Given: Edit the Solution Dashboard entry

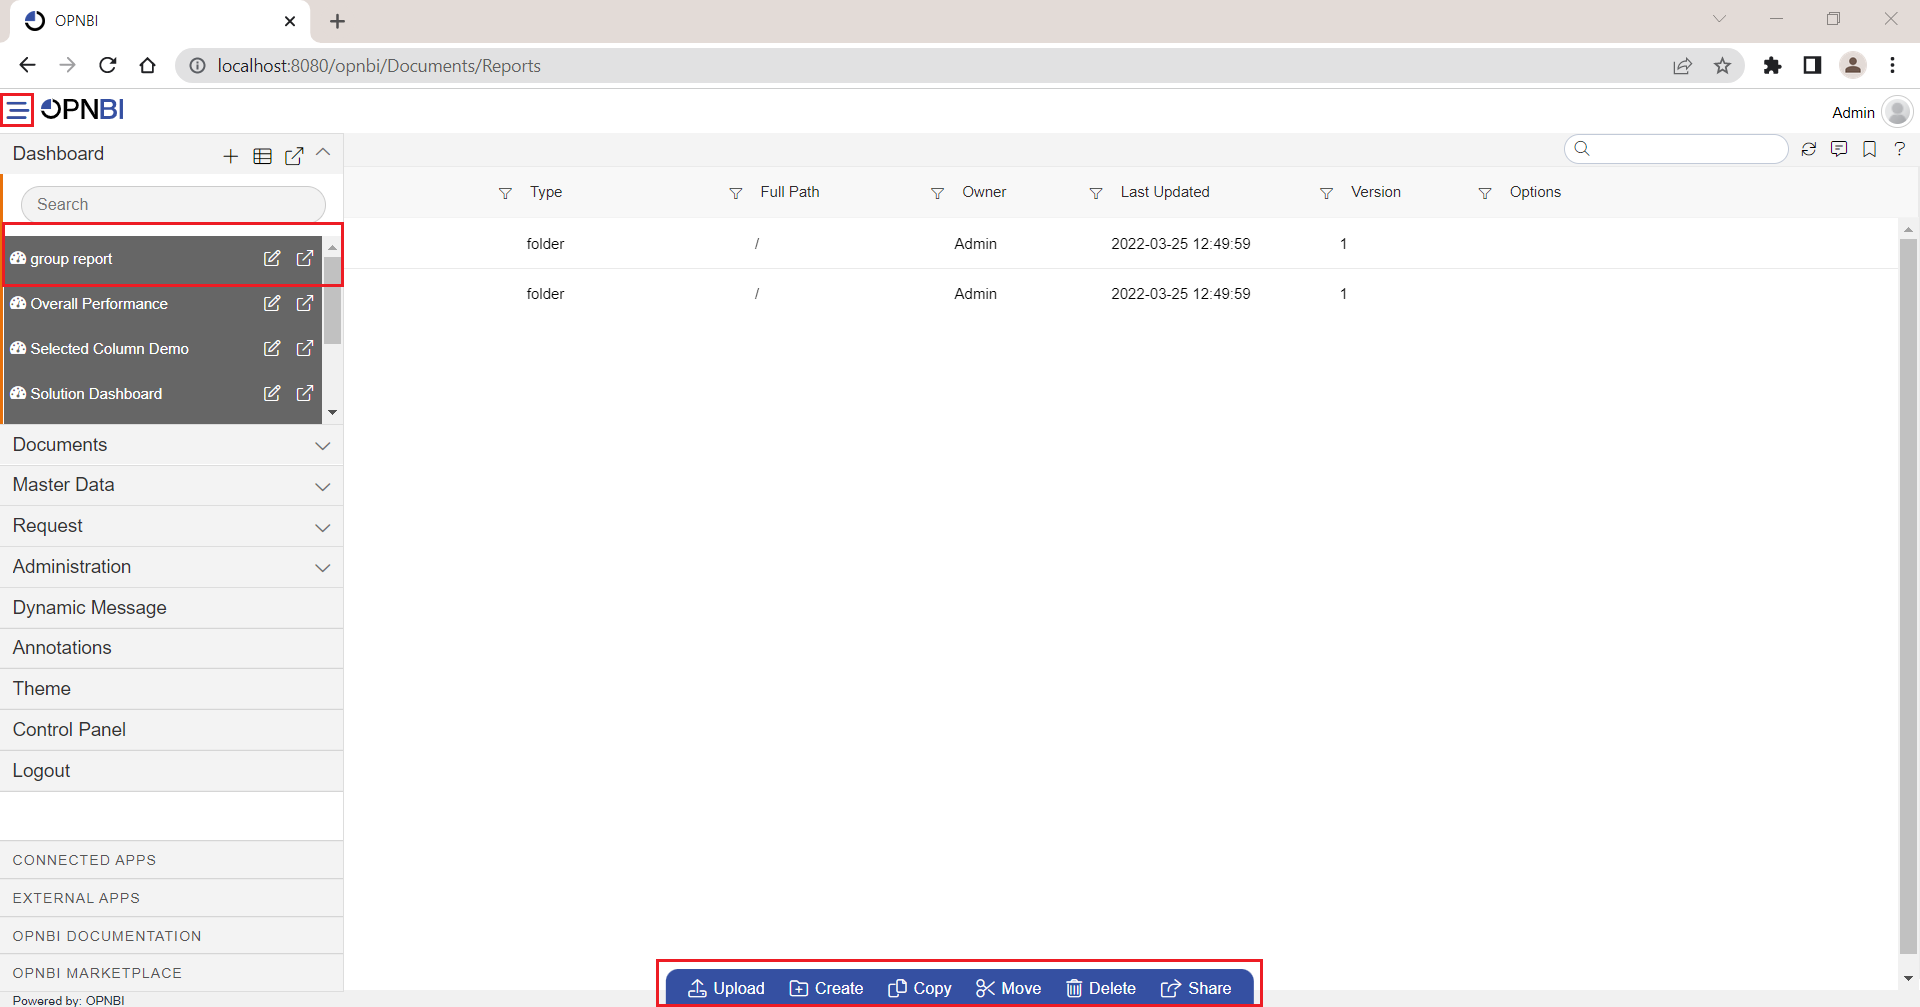Looking at the screenshot, I should (272, 393).
